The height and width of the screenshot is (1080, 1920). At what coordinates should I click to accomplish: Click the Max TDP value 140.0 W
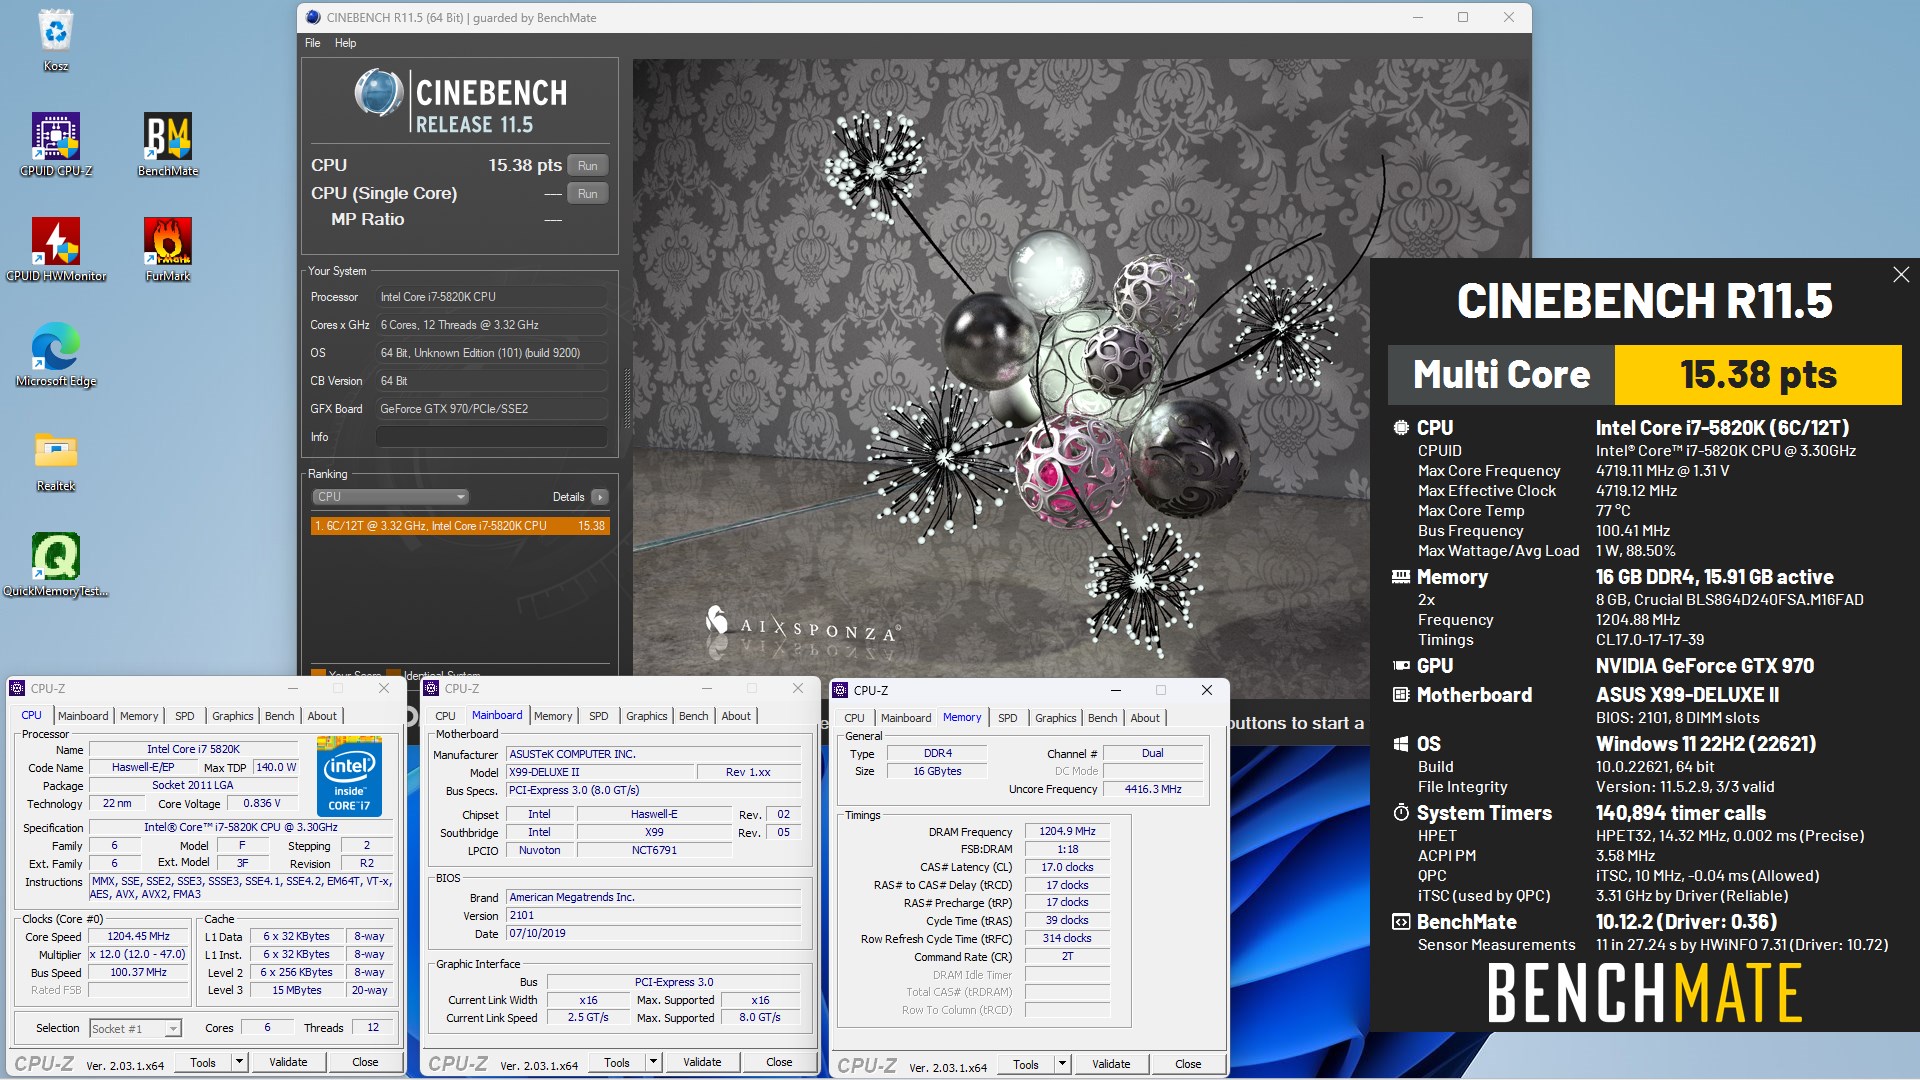tap(276, 768)
